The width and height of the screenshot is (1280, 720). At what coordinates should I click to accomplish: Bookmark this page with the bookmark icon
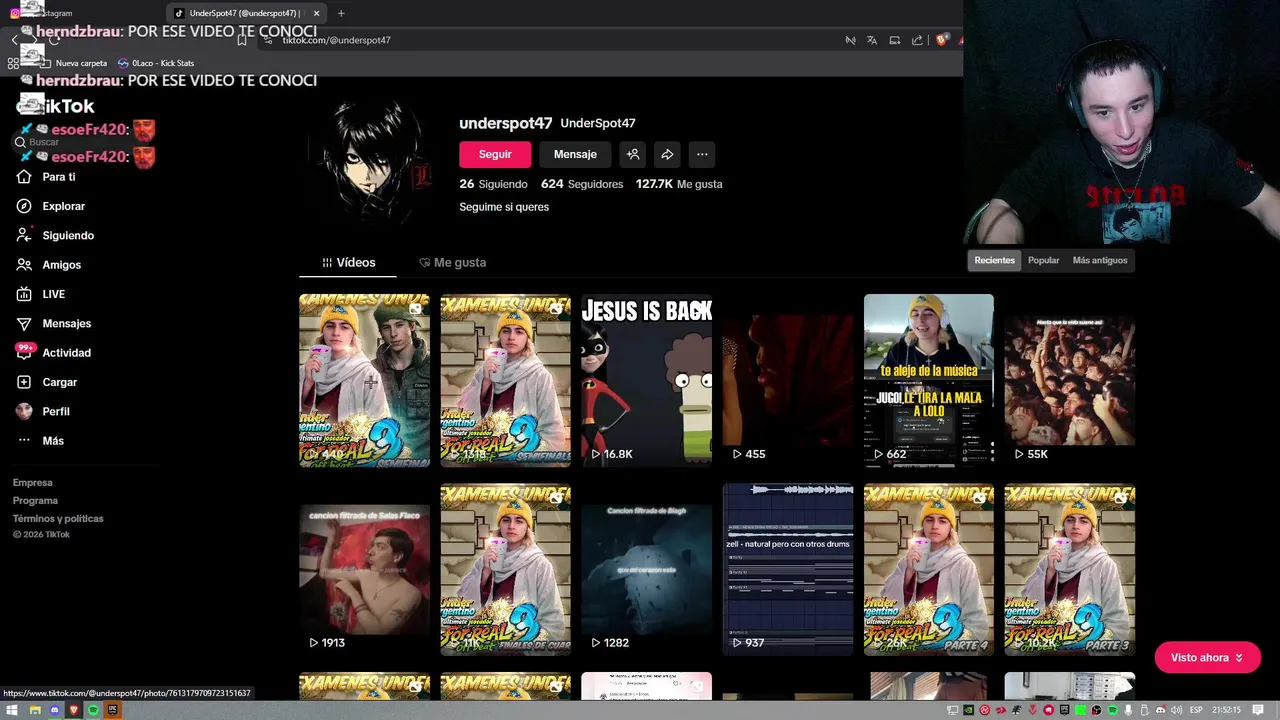pos(242,40)
